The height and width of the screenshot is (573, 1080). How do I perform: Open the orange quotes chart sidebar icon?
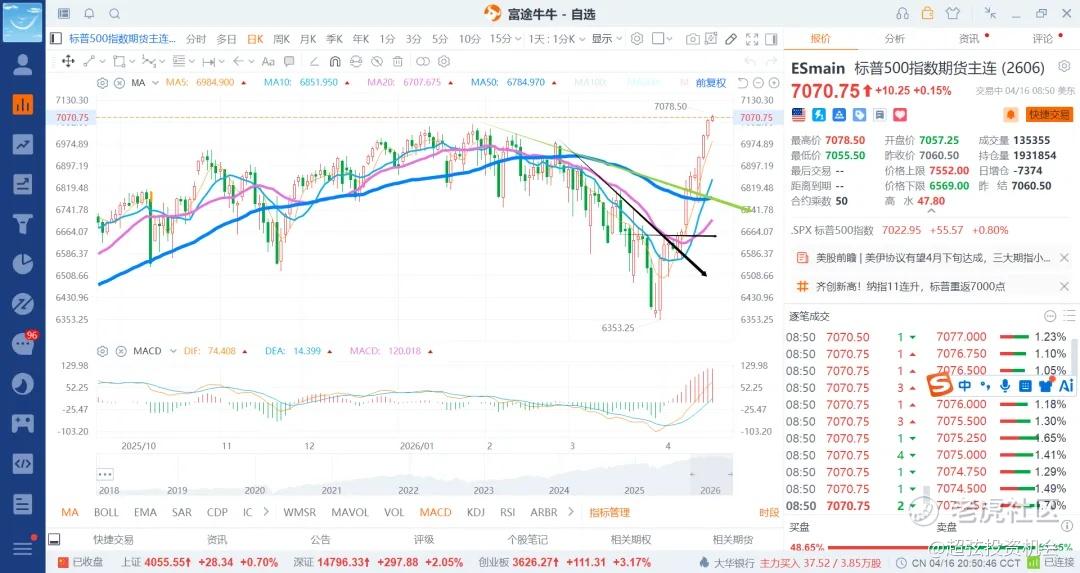[23, 105]
